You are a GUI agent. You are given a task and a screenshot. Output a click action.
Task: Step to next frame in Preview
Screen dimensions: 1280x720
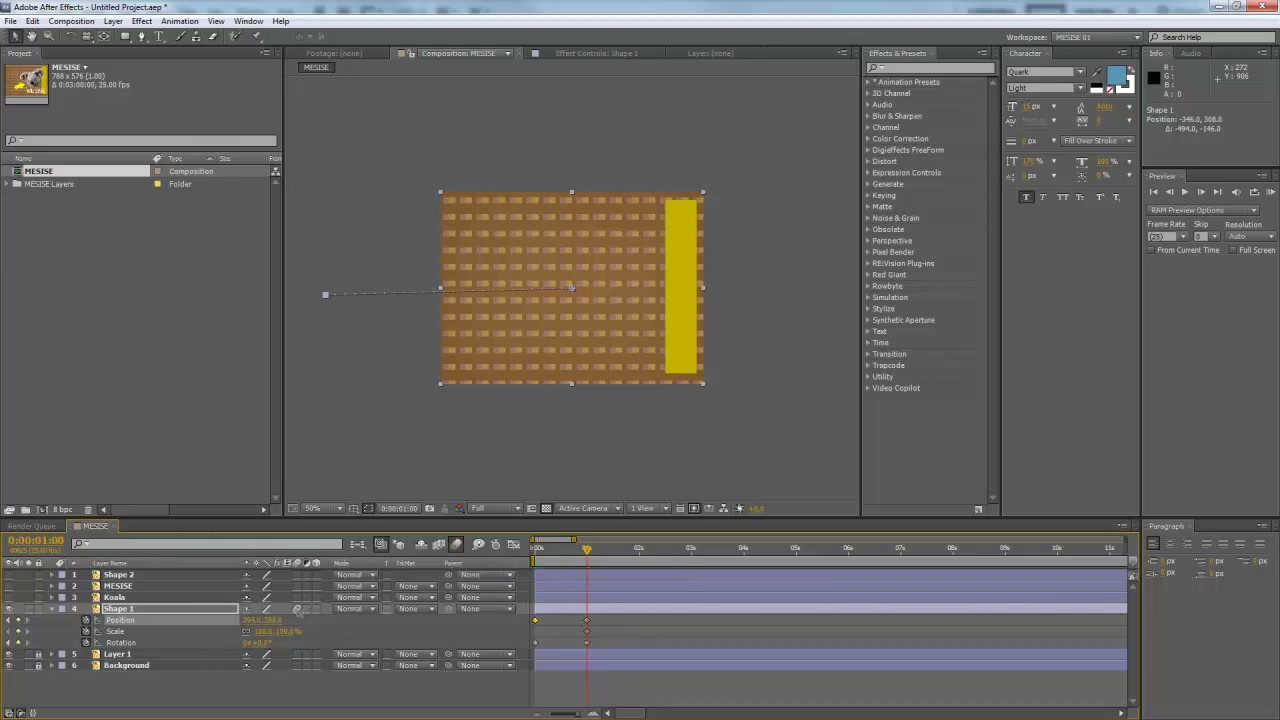(x=1201, y=192)
